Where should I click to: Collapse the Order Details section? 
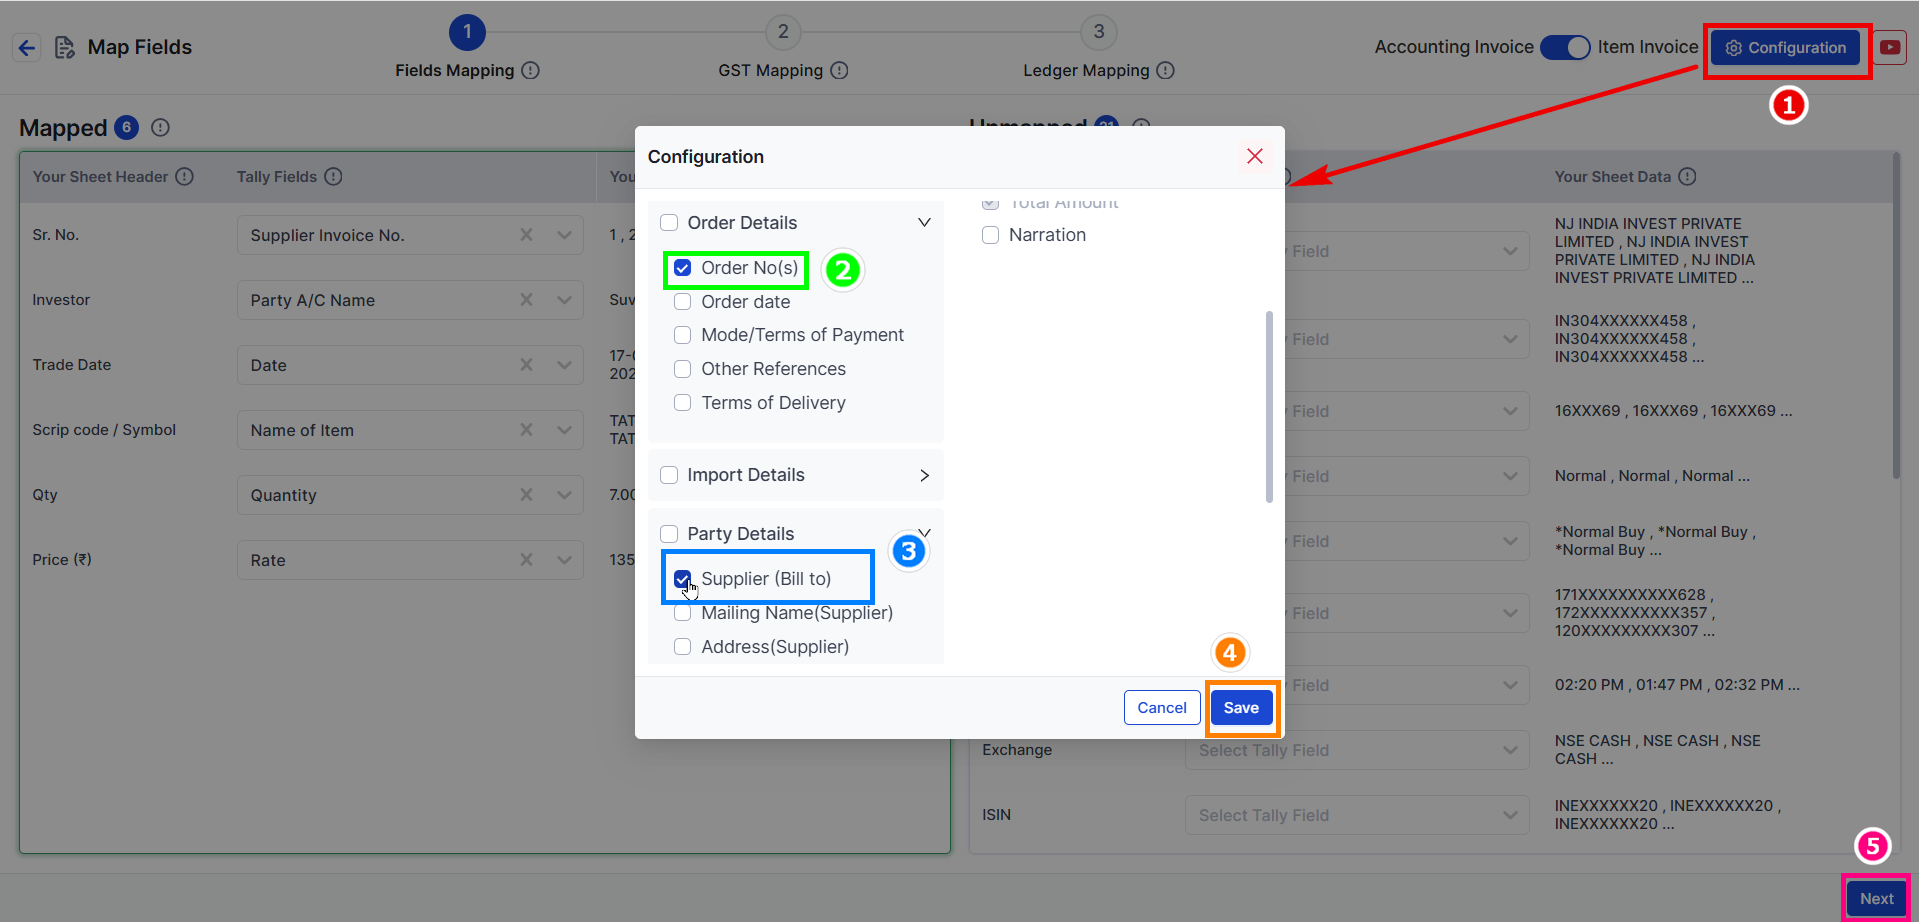click(x=924, y=222)
